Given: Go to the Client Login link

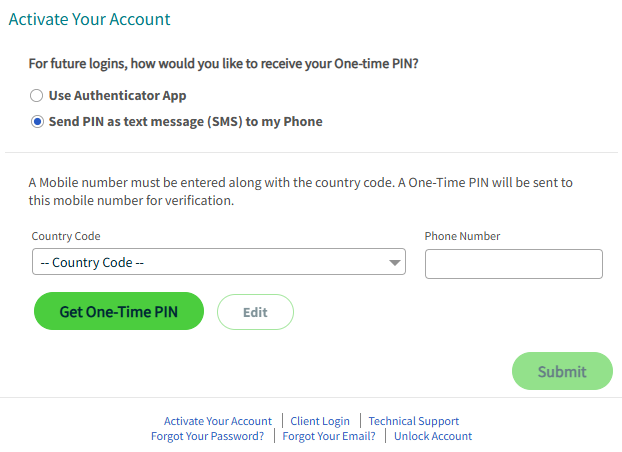Looking at the screenshot, I should coord(320,421).
